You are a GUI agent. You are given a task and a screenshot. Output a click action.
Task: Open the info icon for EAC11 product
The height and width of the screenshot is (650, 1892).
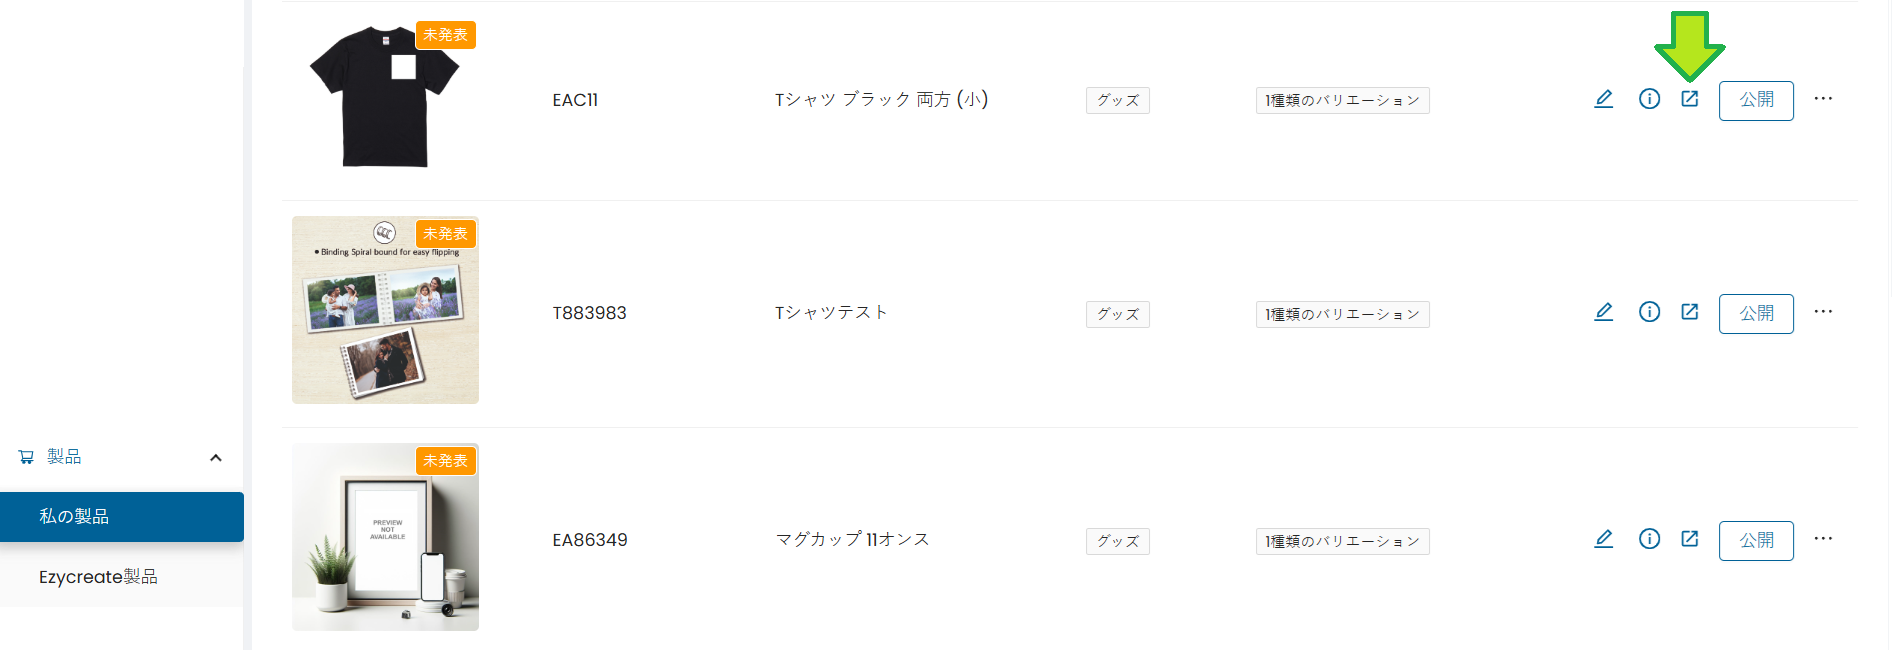coord(1649,99)
